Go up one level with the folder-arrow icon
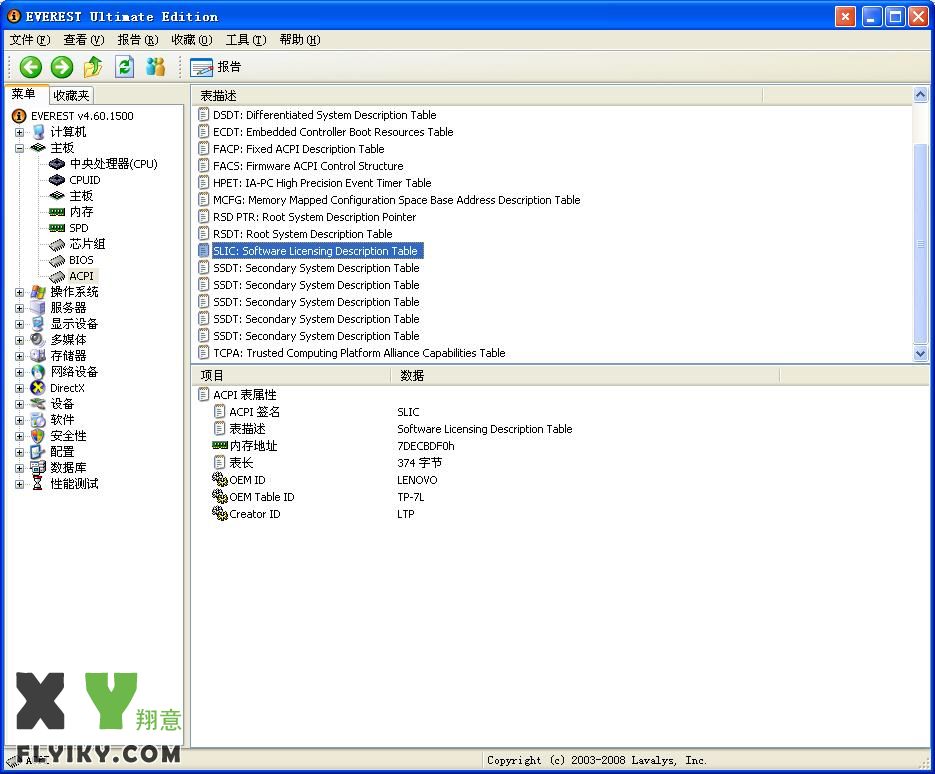This screenshot has height=774, width=935. [x=93, y=67]
